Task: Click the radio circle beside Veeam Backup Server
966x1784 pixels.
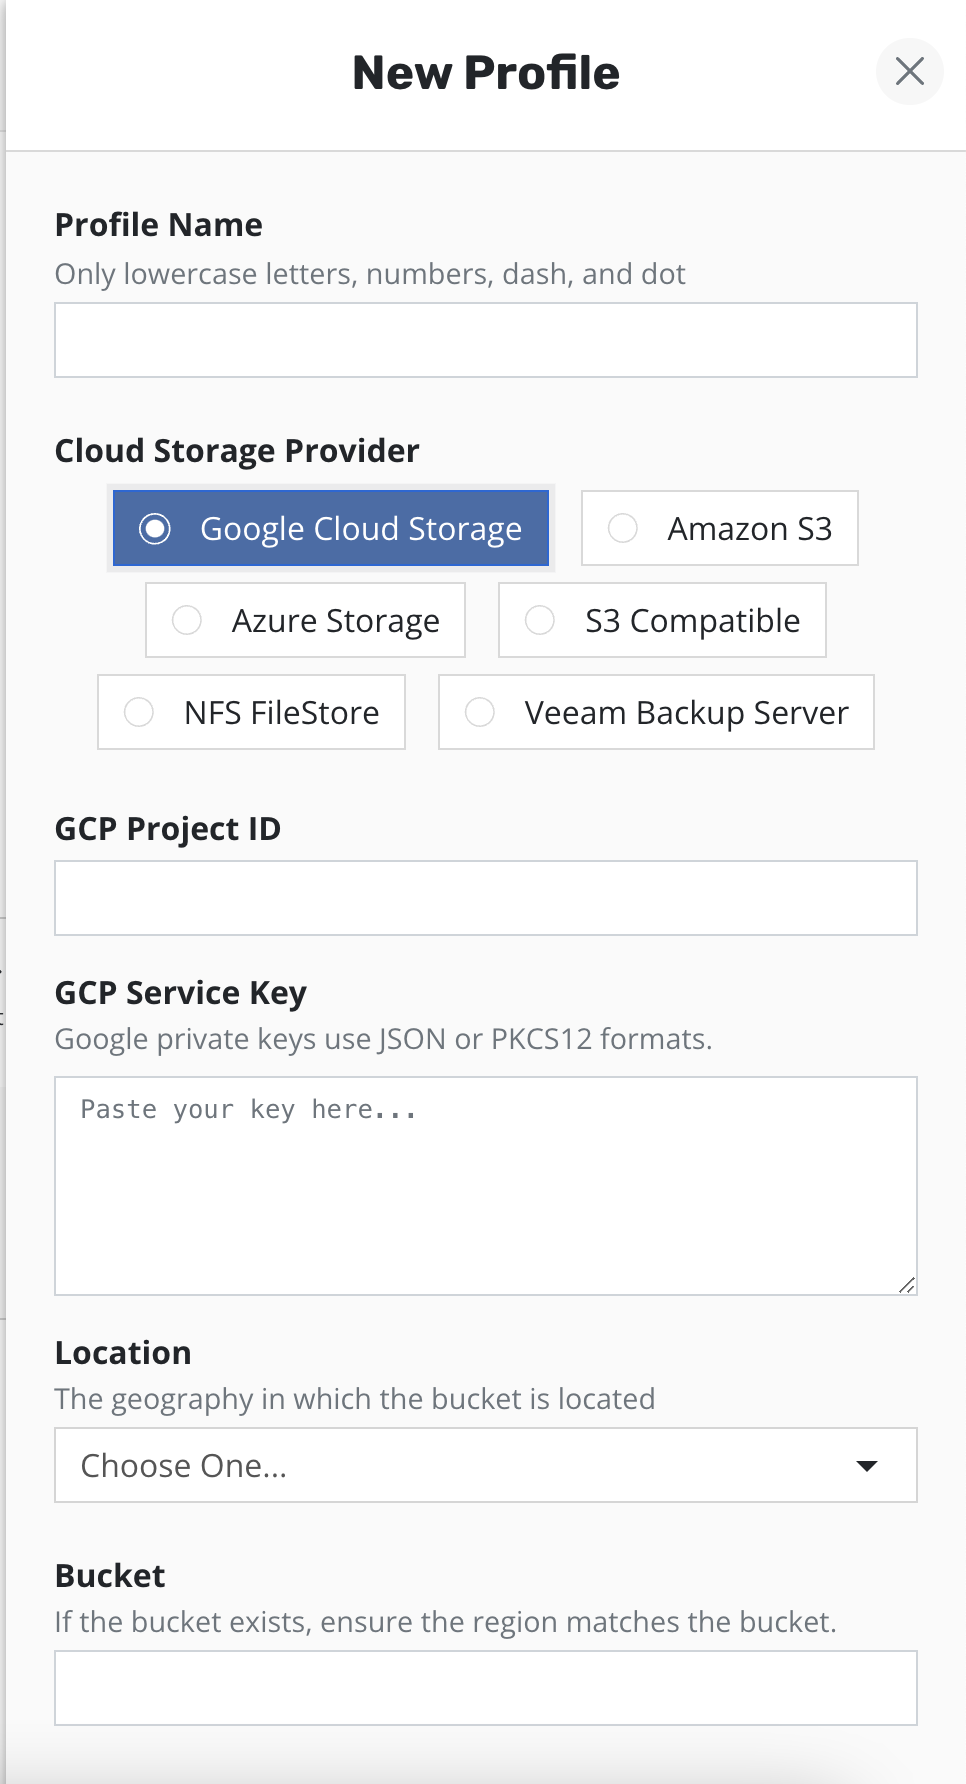Action: [x=480, y=712]
